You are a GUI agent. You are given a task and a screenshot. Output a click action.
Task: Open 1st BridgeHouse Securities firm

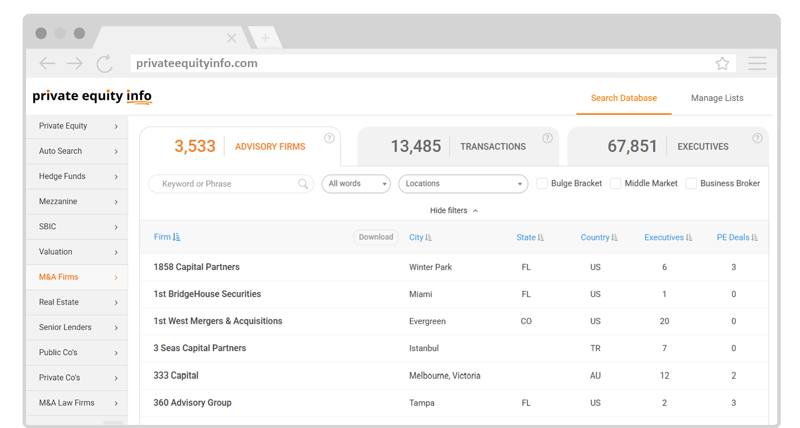click(207, 294)
